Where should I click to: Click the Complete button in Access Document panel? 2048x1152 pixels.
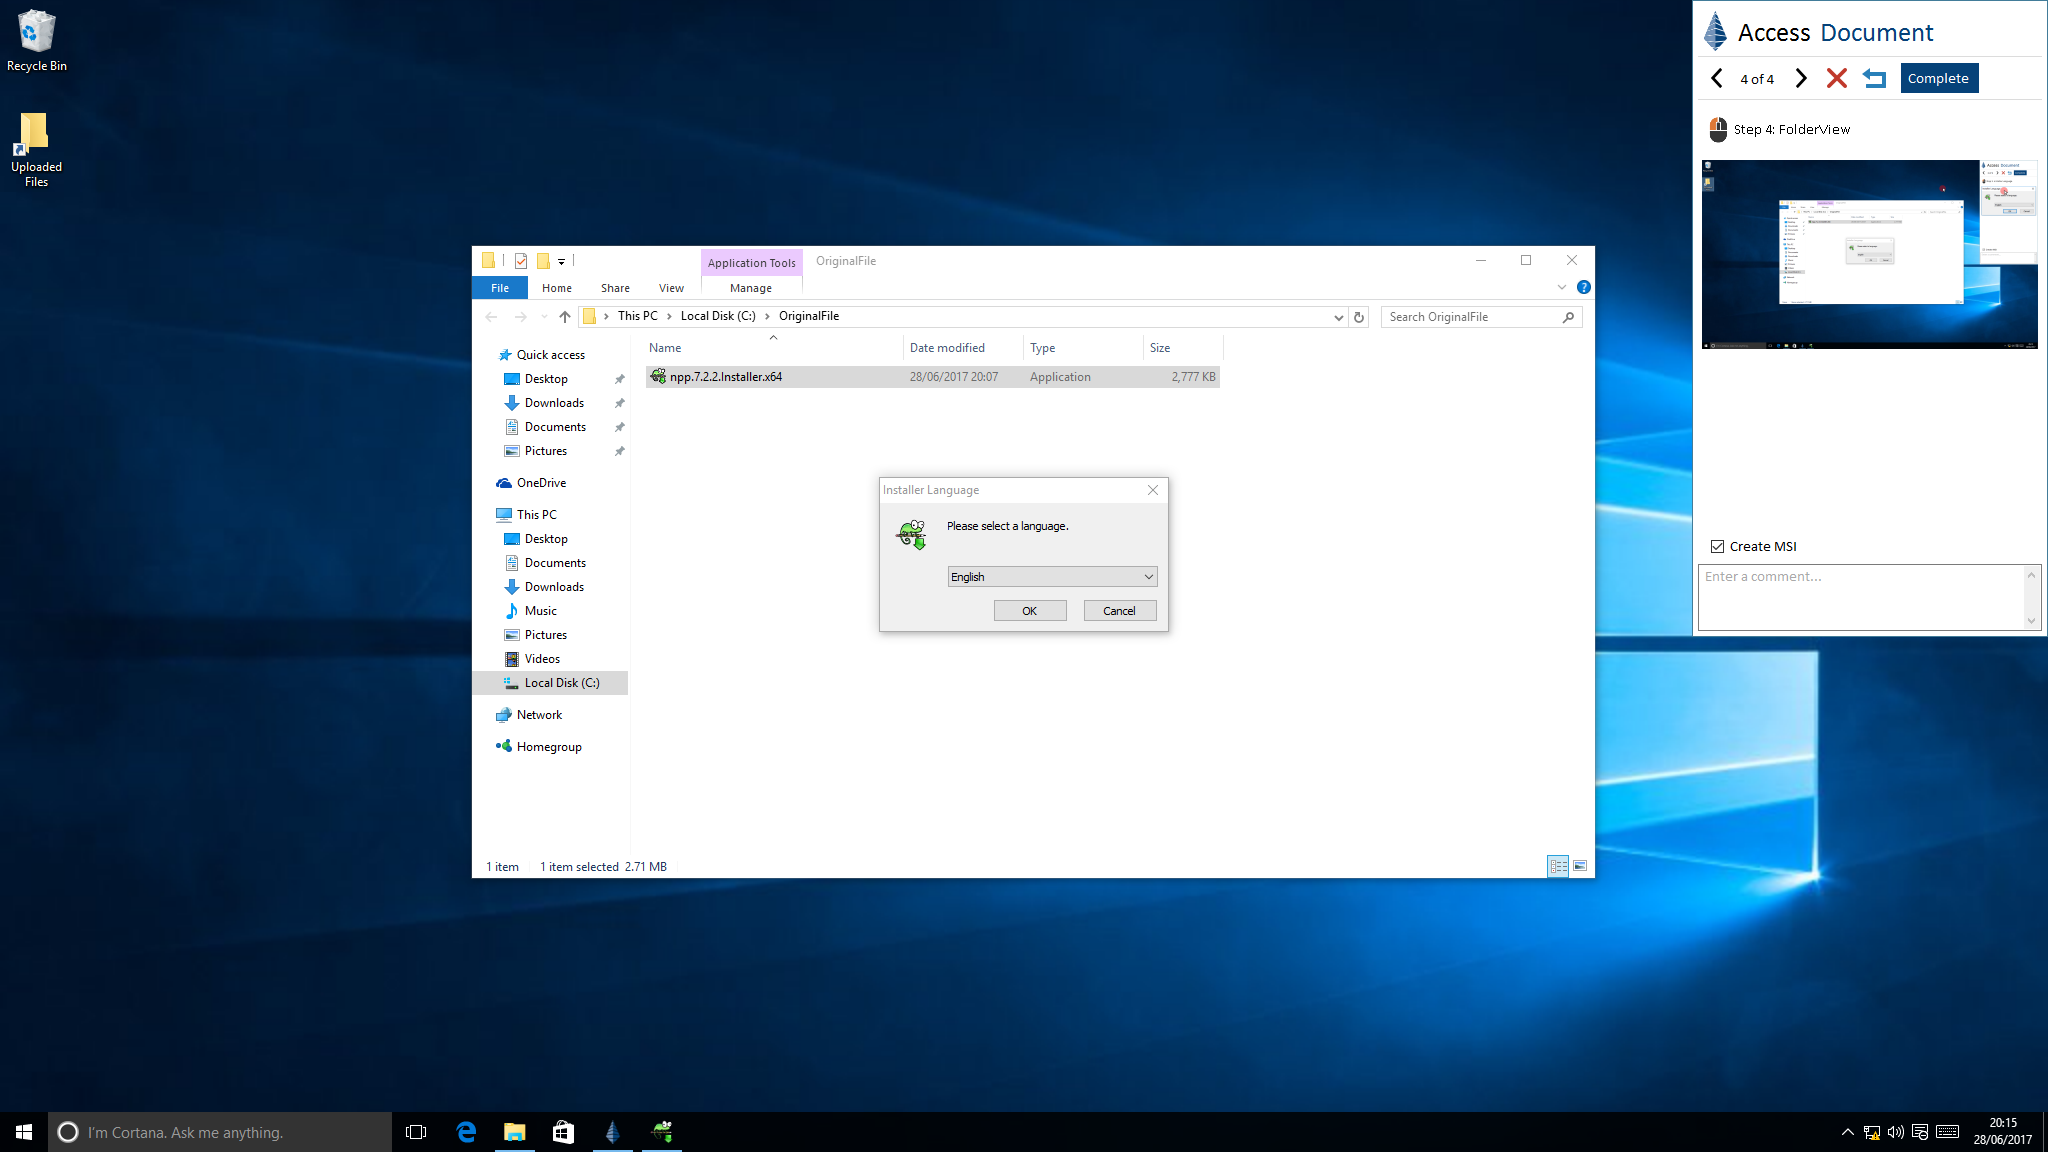click(x=1938, y=77)
